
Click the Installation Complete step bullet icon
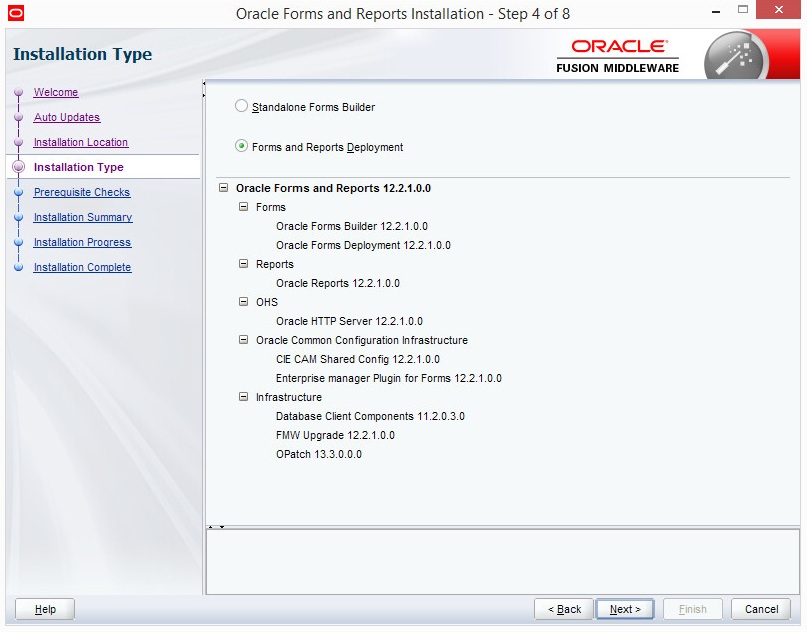[19, 267]
